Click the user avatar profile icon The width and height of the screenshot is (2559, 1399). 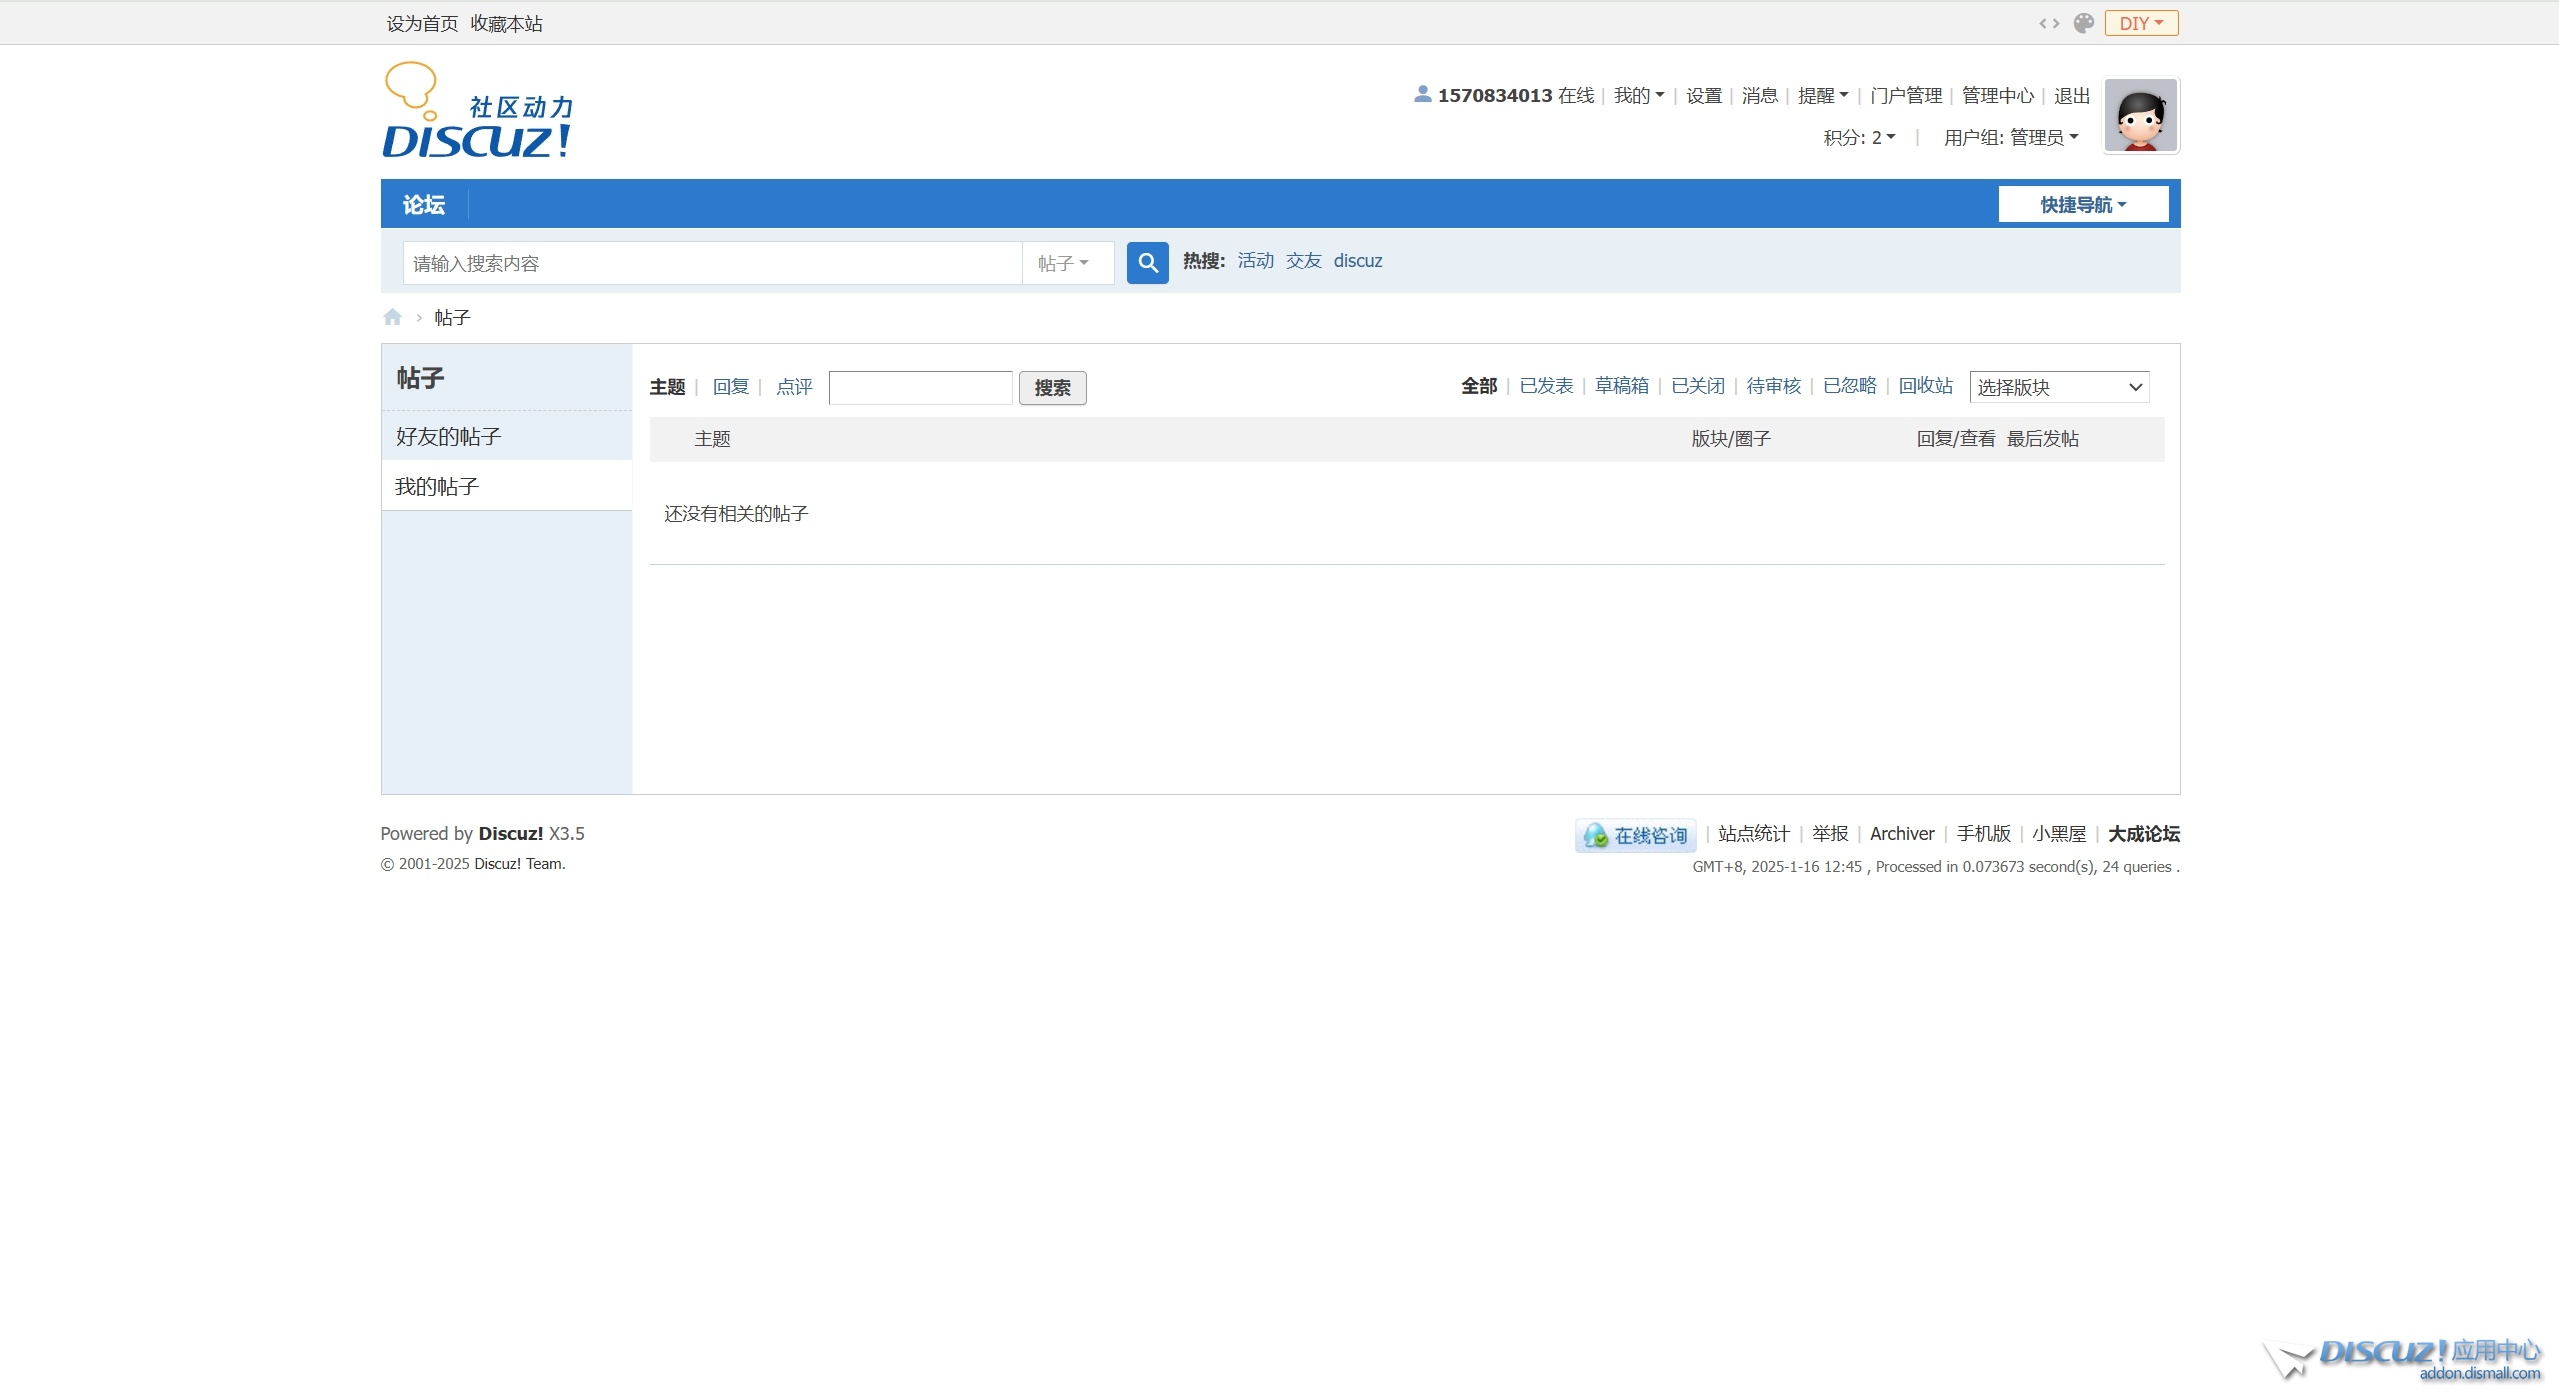tap(2142, 112)
